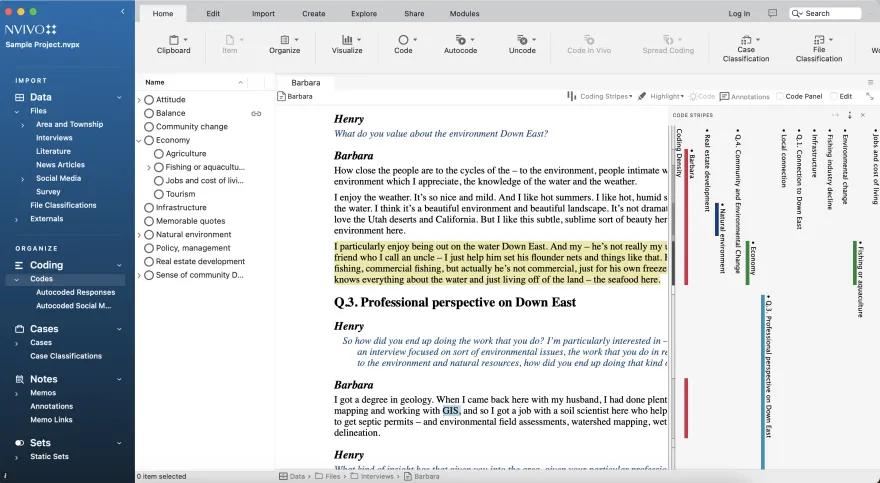
Task: Collapse the Coding section chevron
Action: click(x=119, y=265)
